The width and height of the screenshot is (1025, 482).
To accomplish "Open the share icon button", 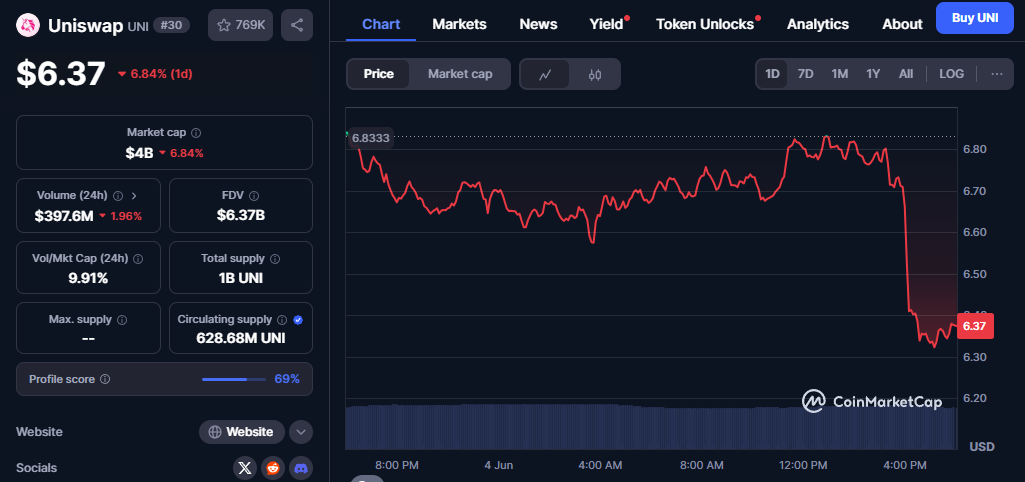I will pyautogui.click(x=297, y=26).
